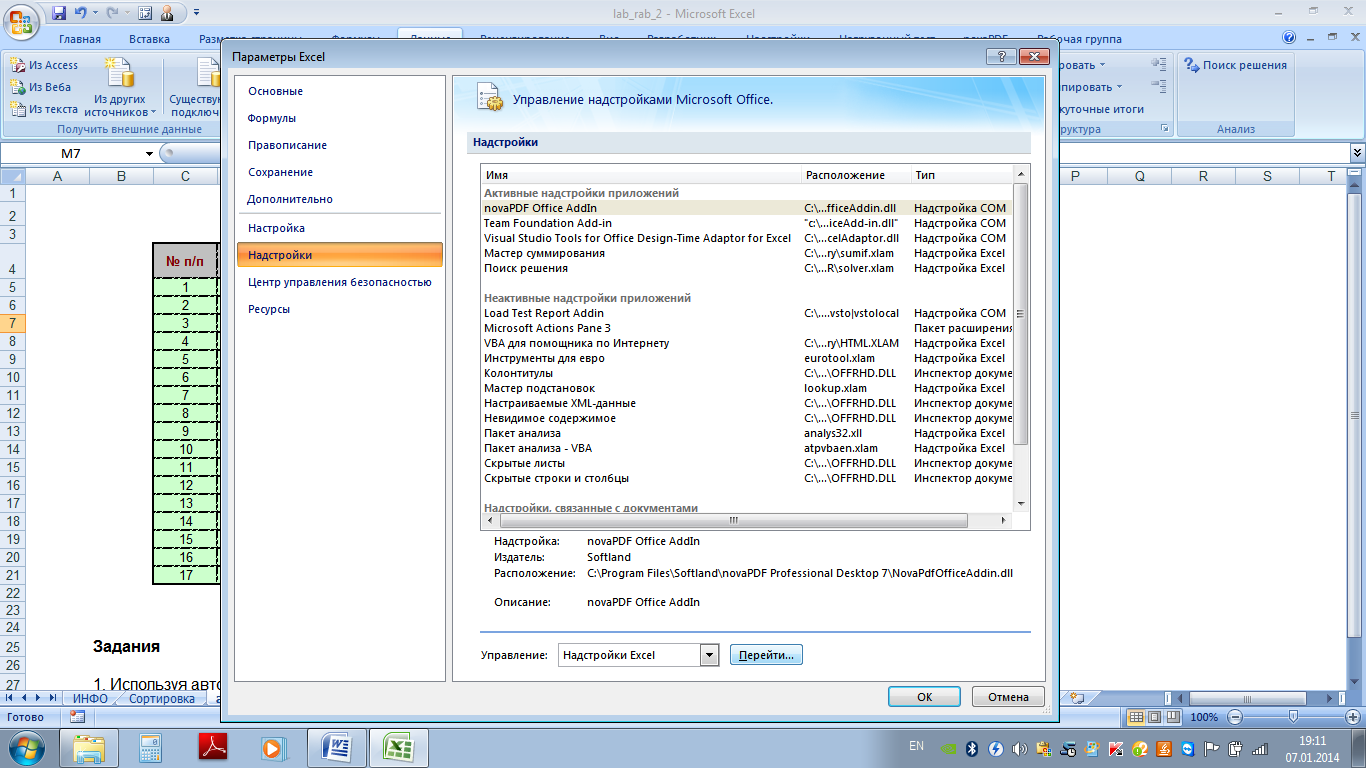Select Team Foundation Add-in row
This screenshot has height=768, width=1366.
pos(746,223)
